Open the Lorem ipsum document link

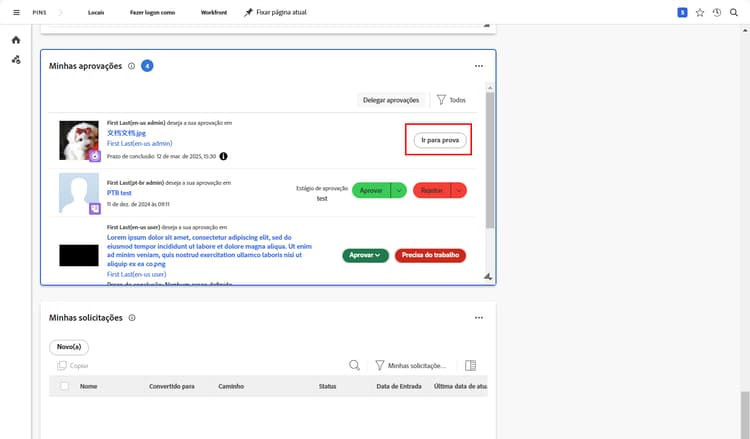[209, 251]
